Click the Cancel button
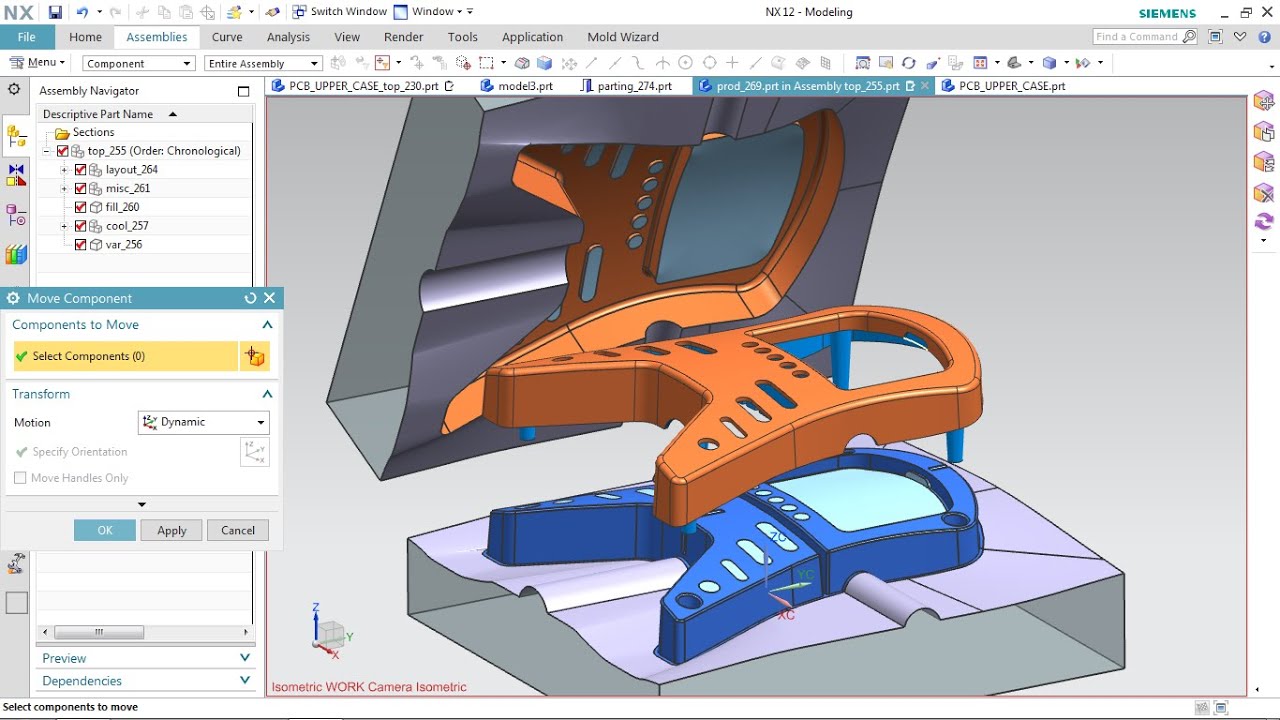Image resolution: width=1280 pixels, height=720 pixels. tap(237, 530)
